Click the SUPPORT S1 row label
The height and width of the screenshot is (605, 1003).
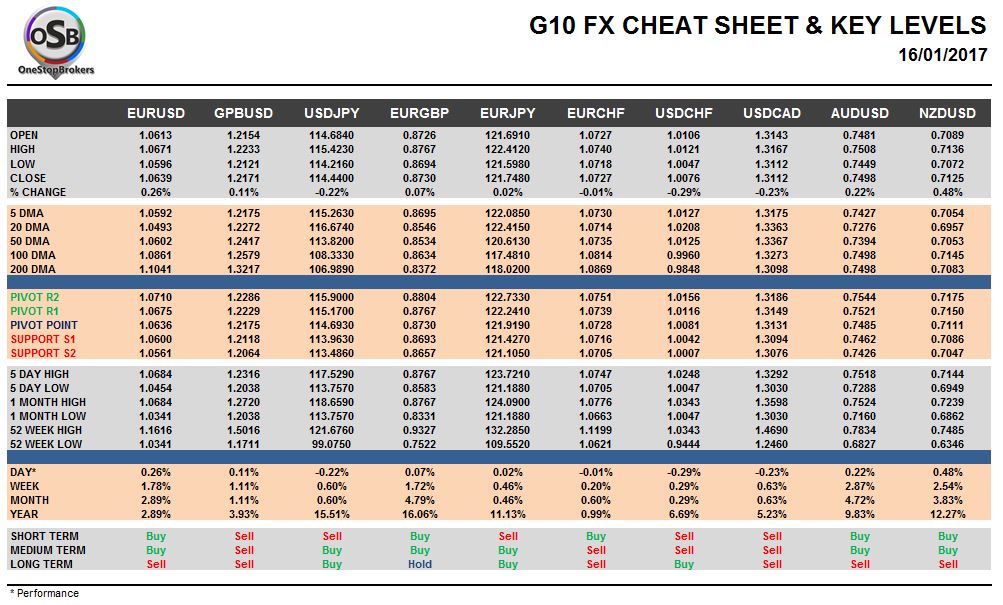tap(43, 340)
